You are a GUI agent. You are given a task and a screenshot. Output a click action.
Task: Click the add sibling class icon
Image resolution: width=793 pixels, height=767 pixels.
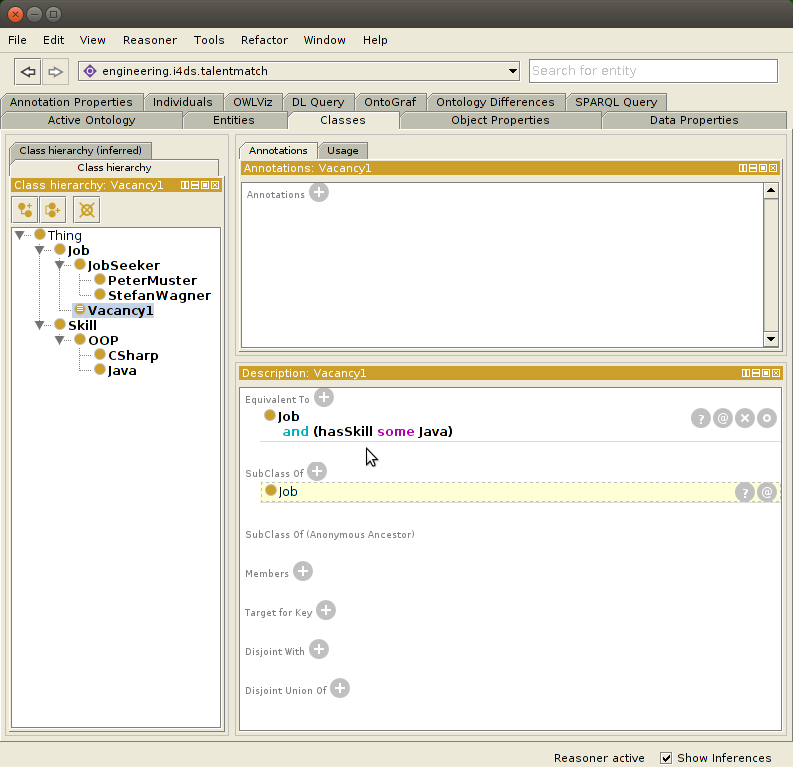click(x=53, y=209)
